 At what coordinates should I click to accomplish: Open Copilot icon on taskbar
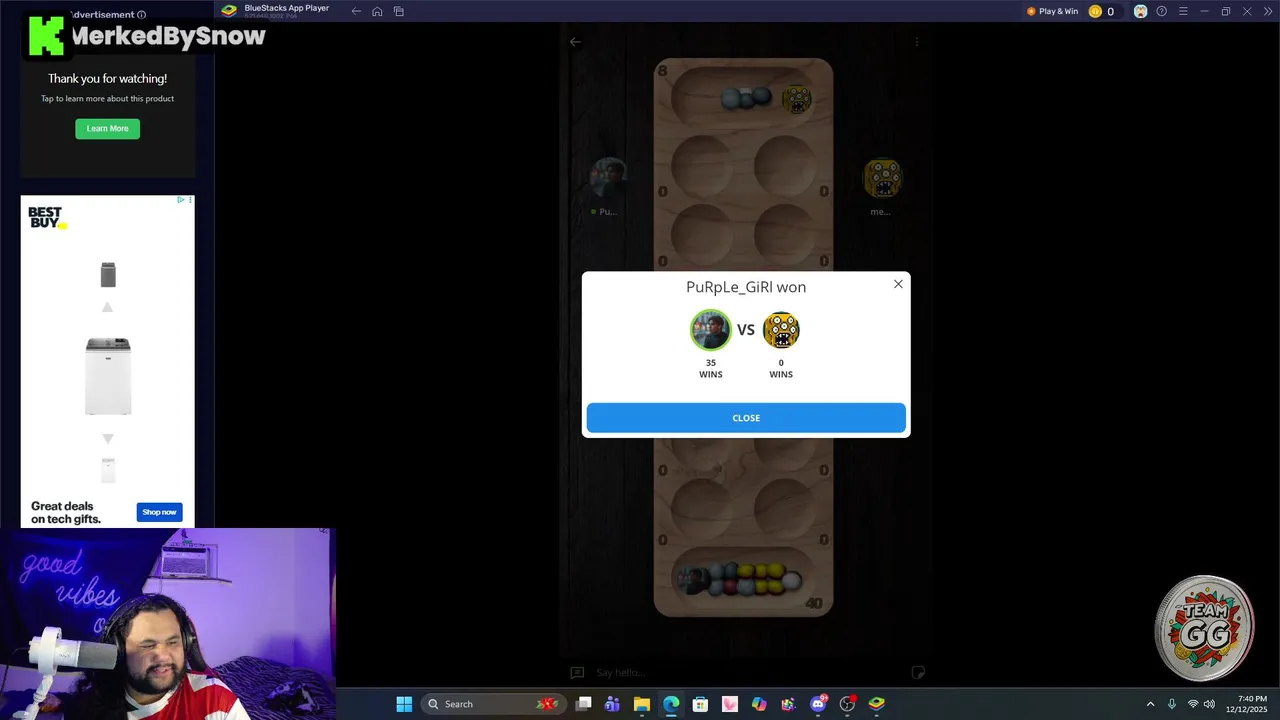pyautogui.click(x=759, y=704)
